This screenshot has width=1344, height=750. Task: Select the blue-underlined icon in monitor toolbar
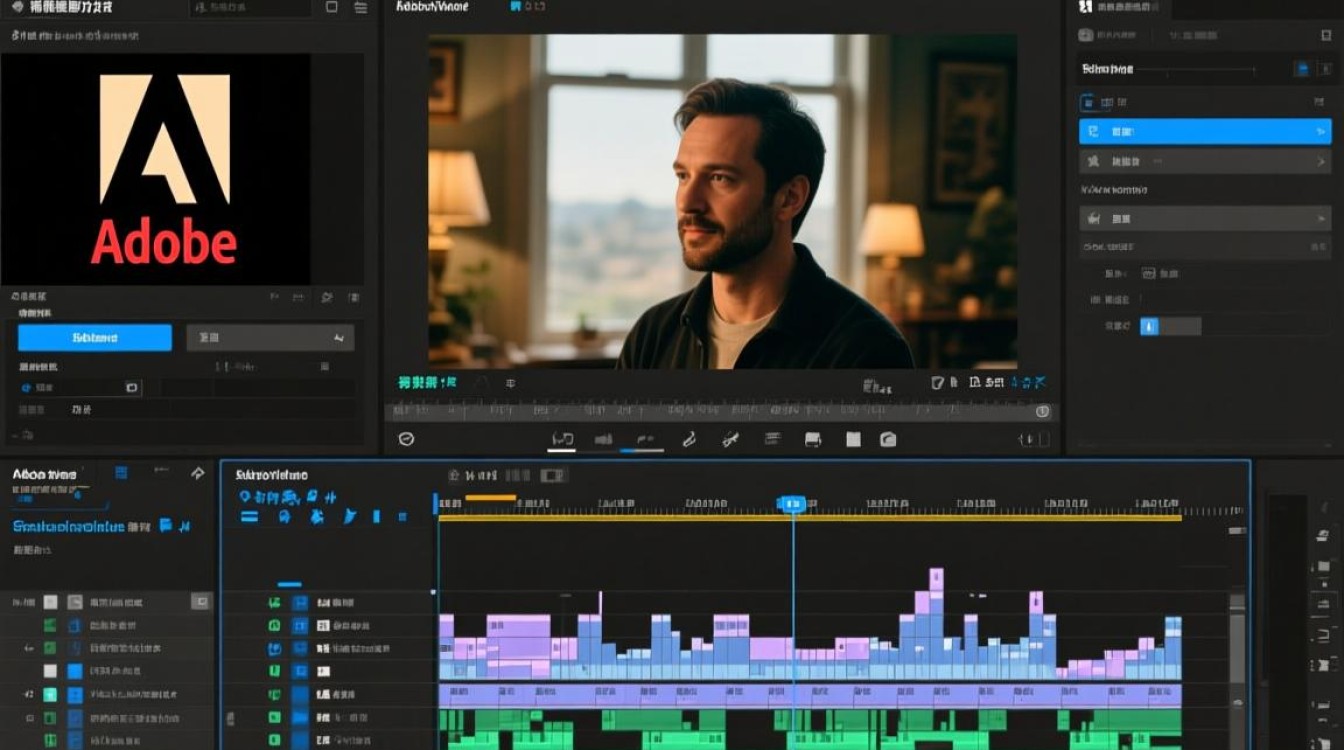pos(643,440)
